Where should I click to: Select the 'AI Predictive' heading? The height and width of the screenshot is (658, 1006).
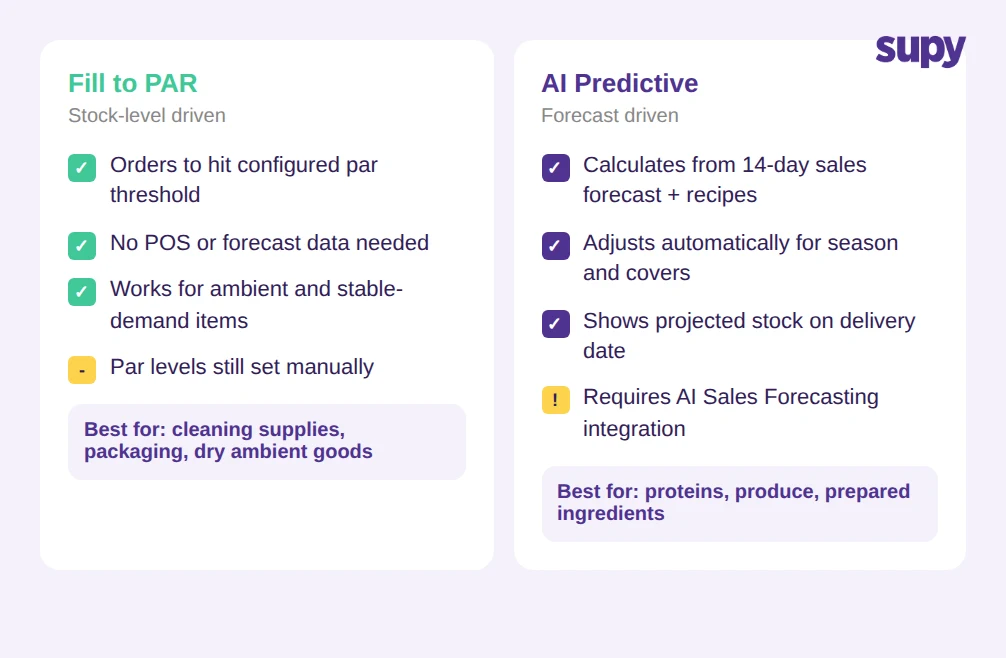pos(620,83)
